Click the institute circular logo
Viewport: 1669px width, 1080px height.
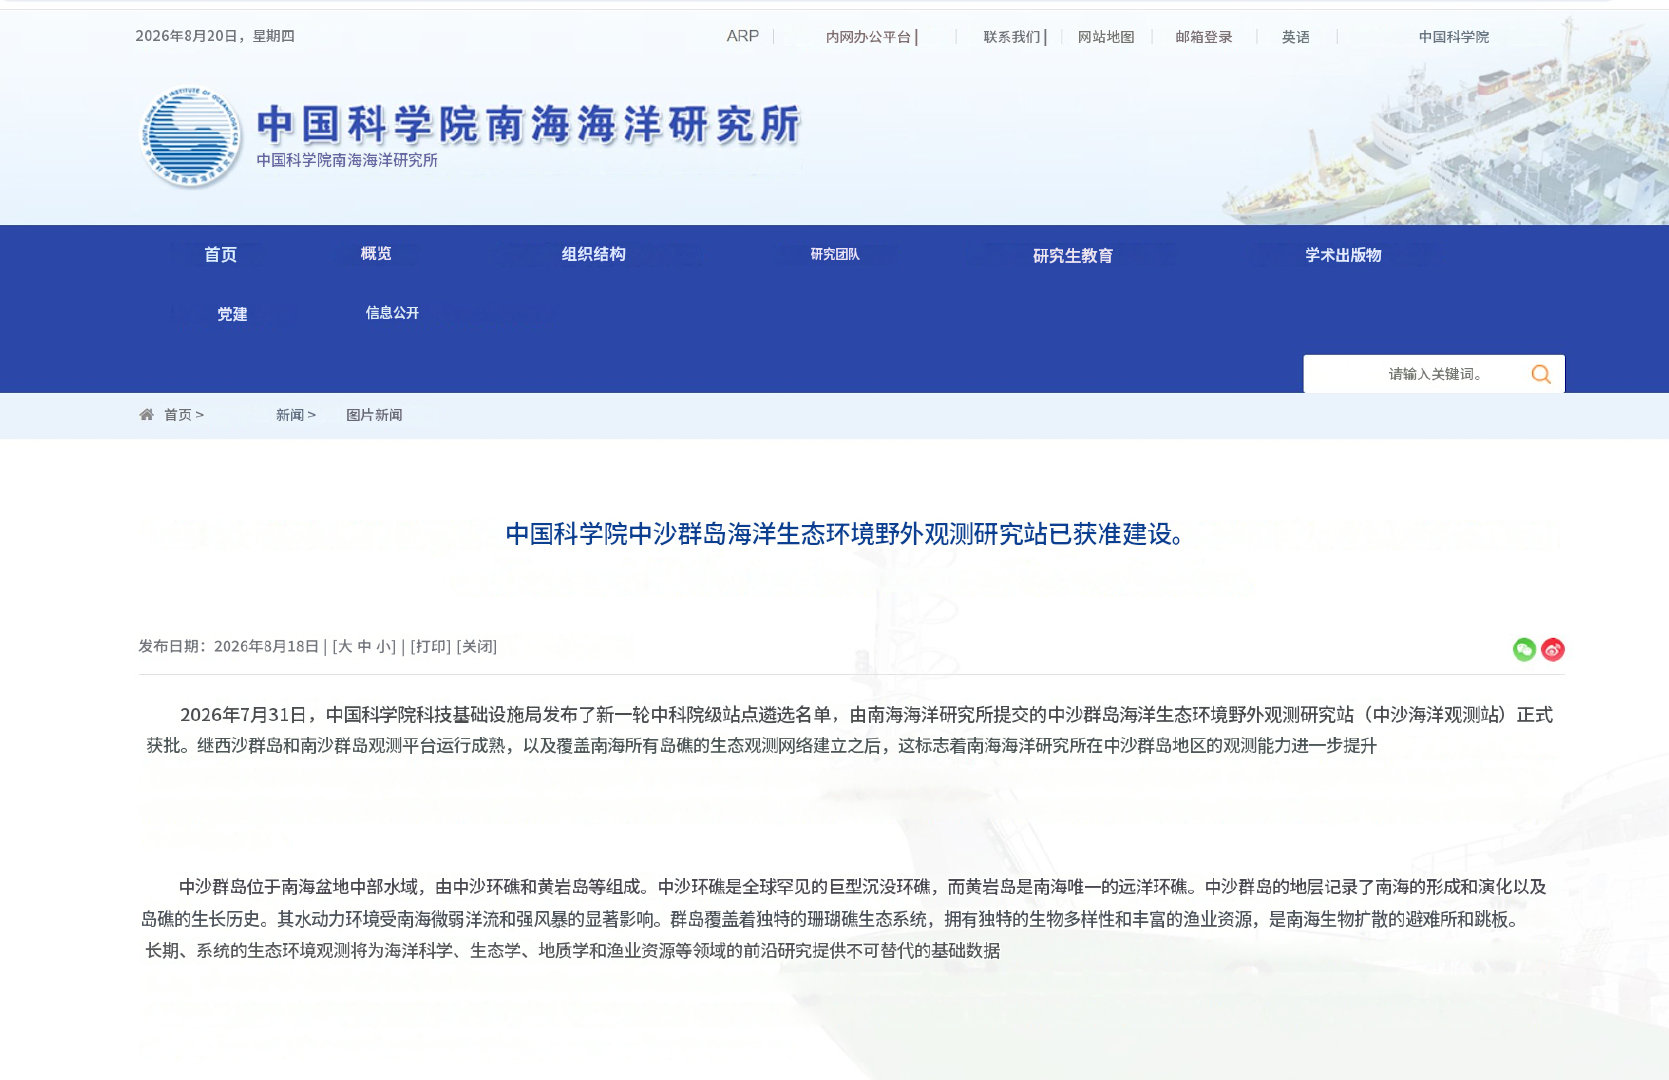tap(190, 136)
